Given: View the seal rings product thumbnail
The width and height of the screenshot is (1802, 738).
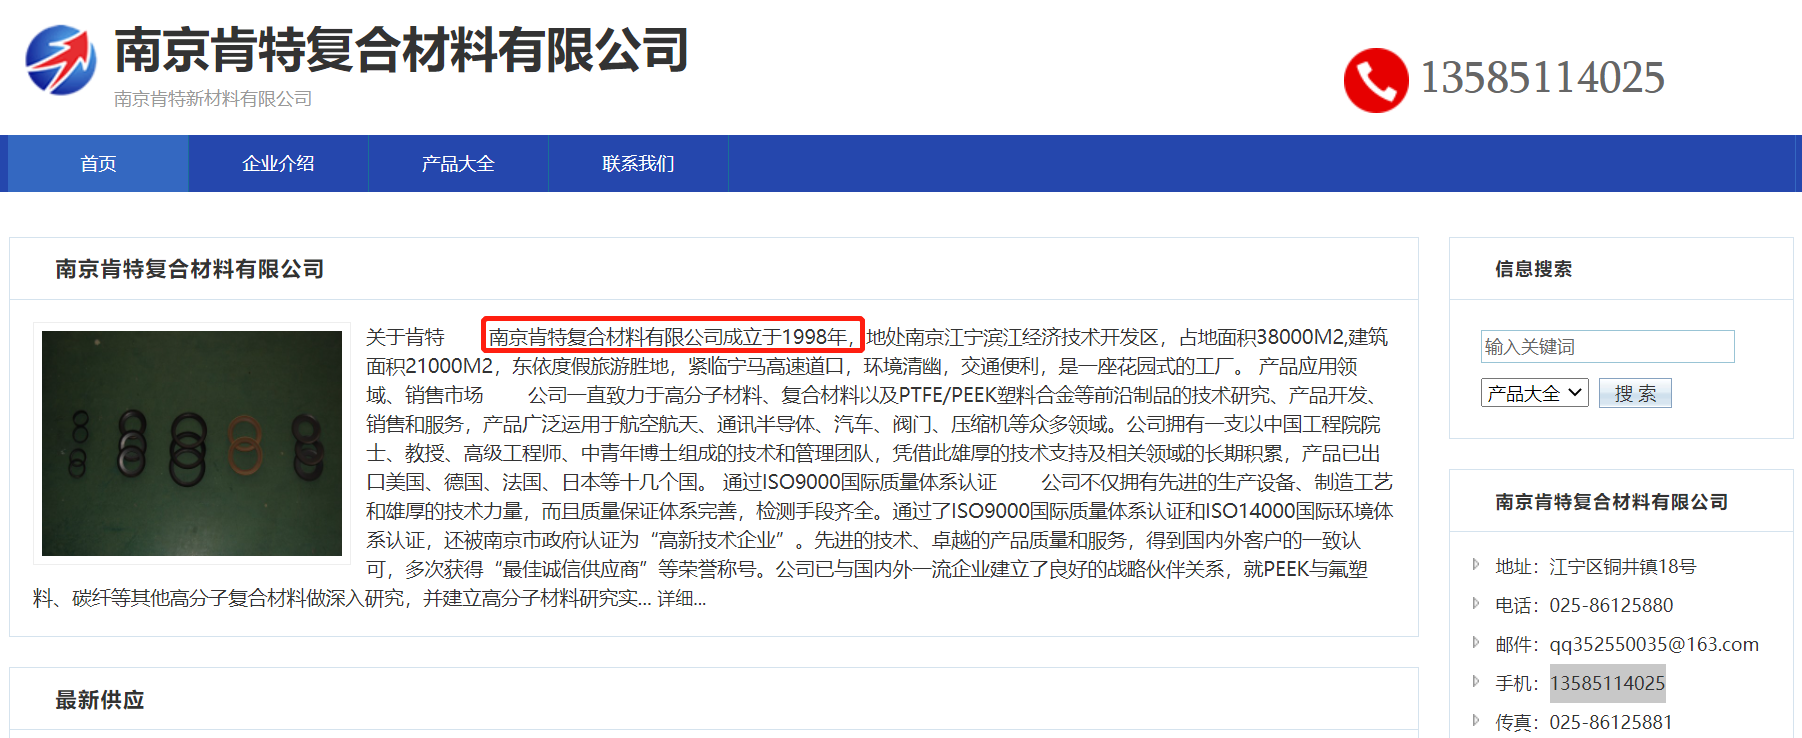Looking at the screenshot, I should (192, 443).
